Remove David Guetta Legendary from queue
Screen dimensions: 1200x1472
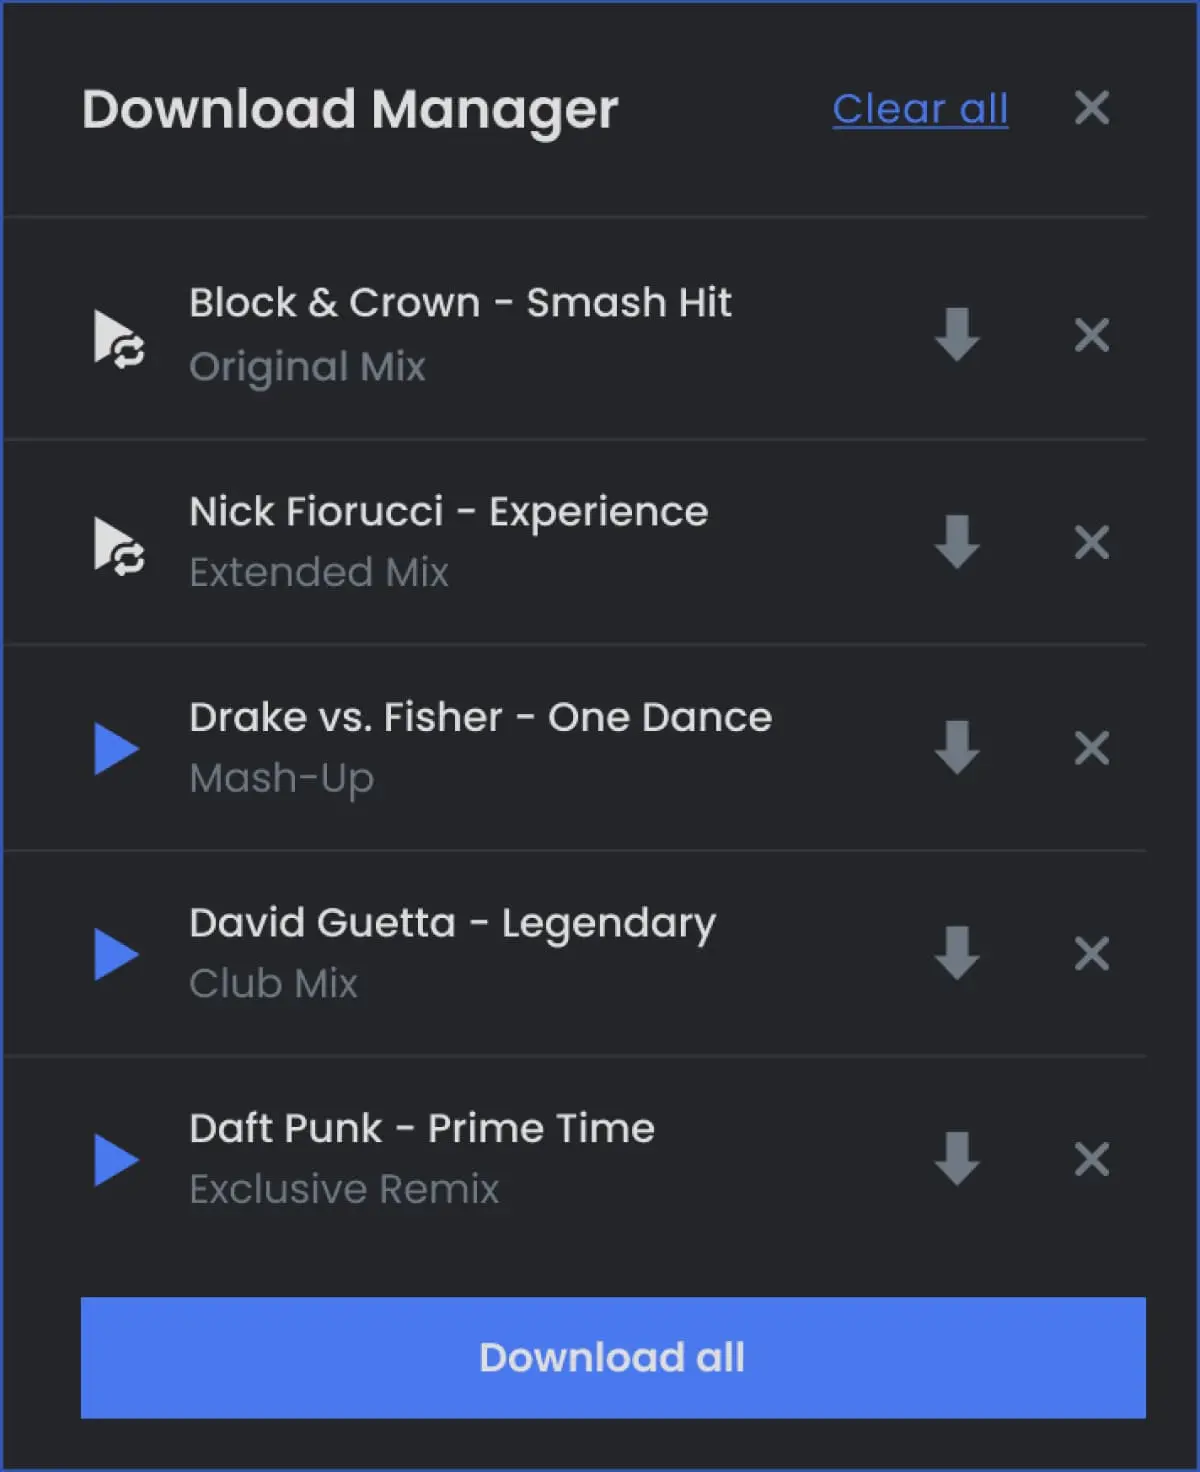coord(1092,953)
